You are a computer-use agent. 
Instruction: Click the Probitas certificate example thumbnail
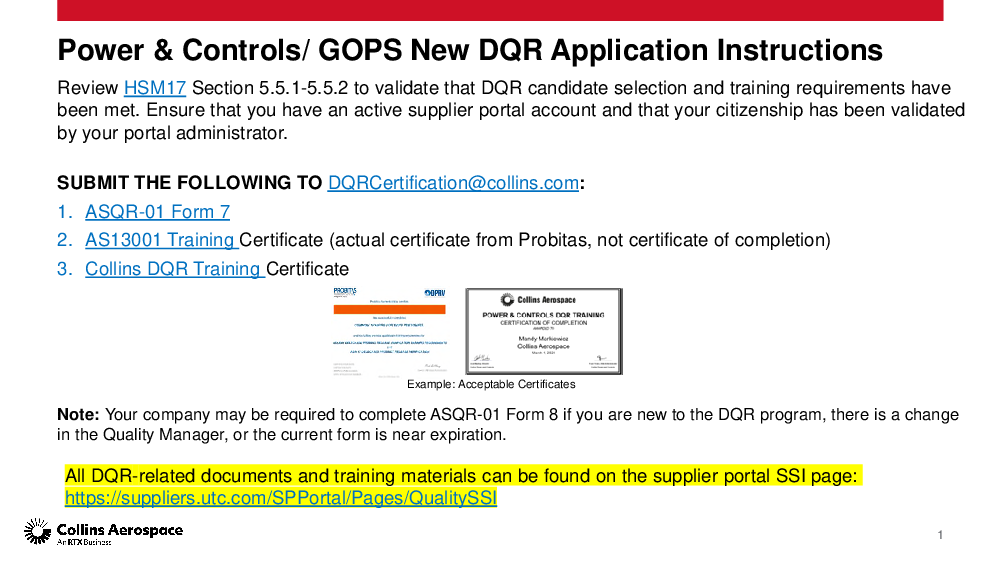[x=390, y=332]
